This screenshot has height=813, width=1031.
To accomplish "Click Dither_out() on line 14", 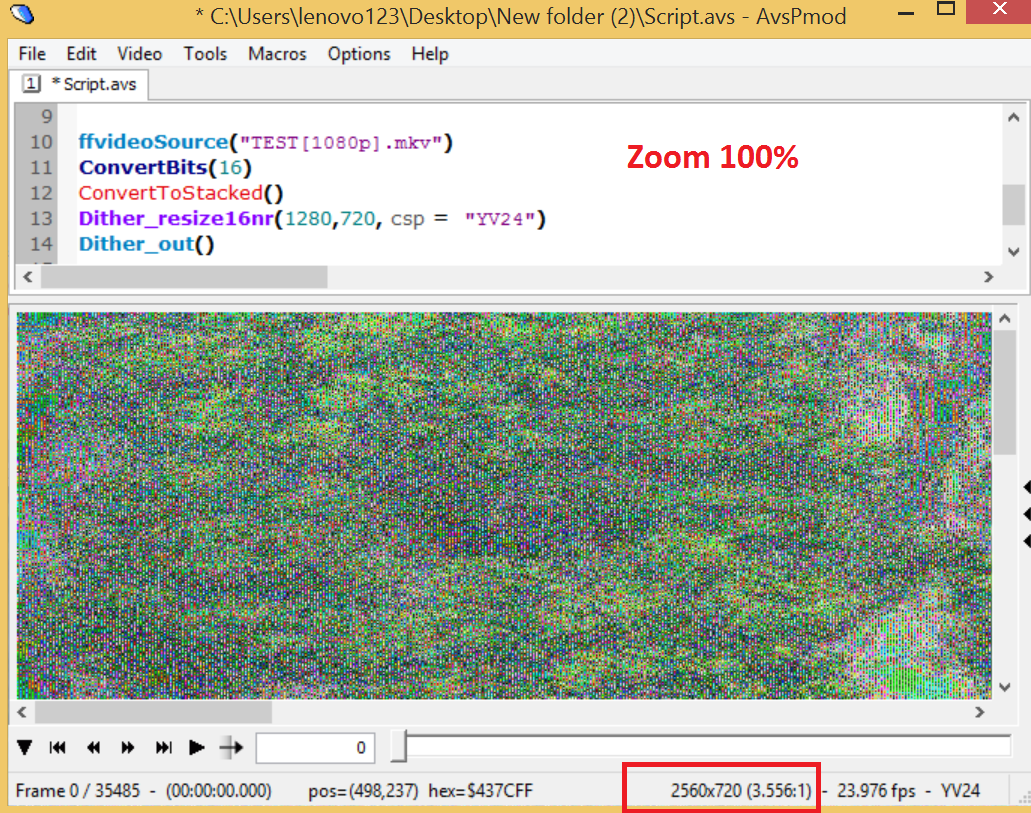I will tap(147, 244).
